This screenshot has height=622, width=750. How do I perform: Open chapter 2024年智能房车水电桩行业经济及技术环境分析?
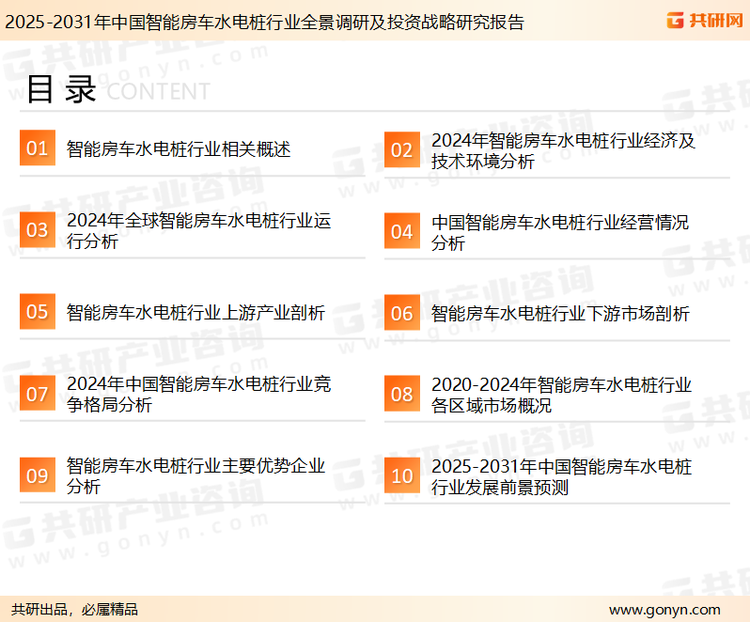563,151
